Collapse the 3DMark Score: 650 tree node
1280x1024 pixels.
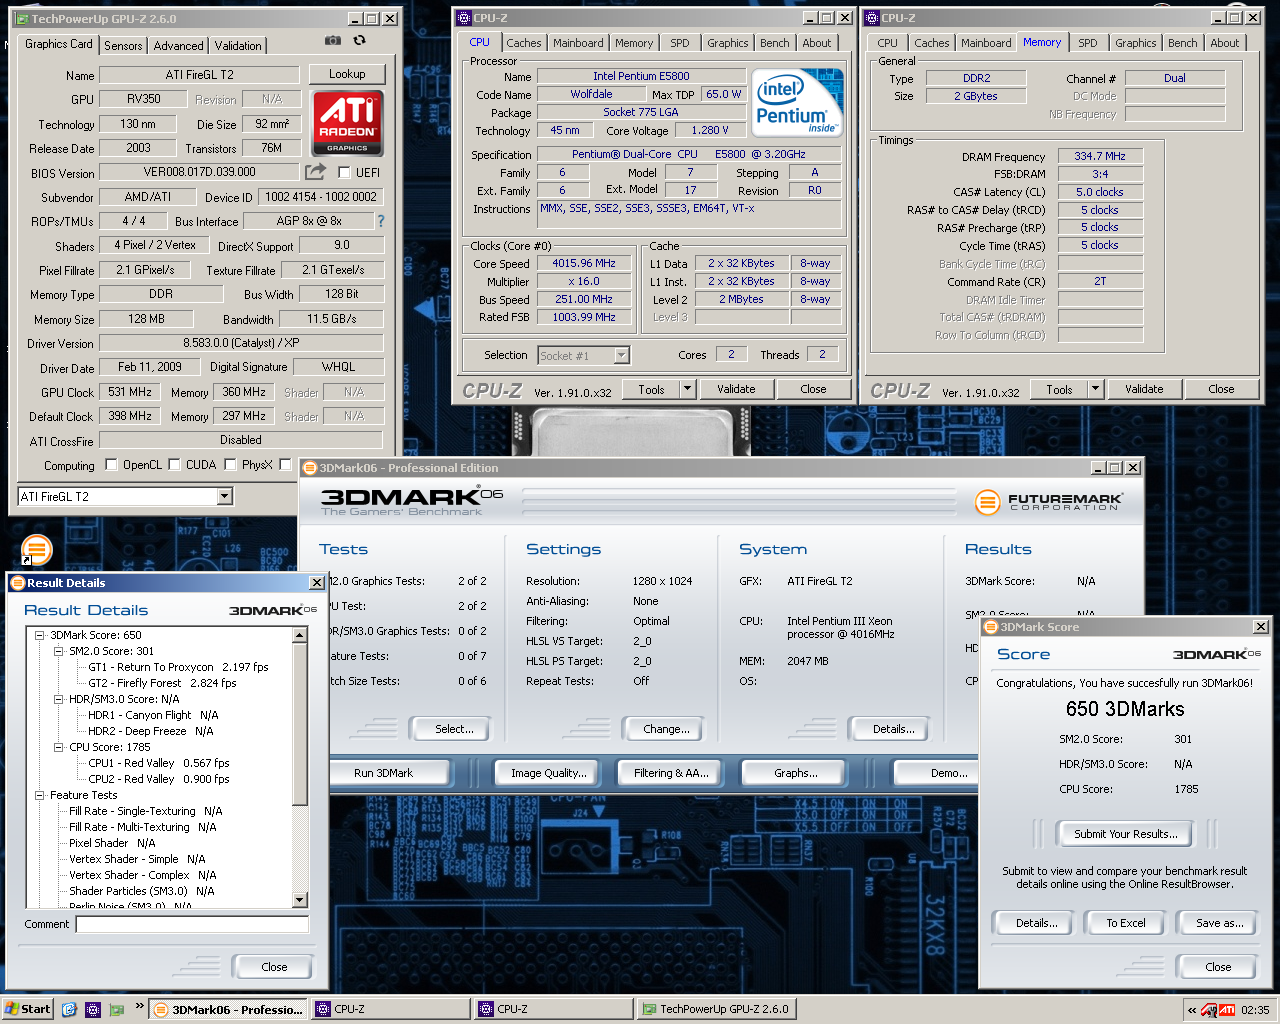(x=40, y=635)
